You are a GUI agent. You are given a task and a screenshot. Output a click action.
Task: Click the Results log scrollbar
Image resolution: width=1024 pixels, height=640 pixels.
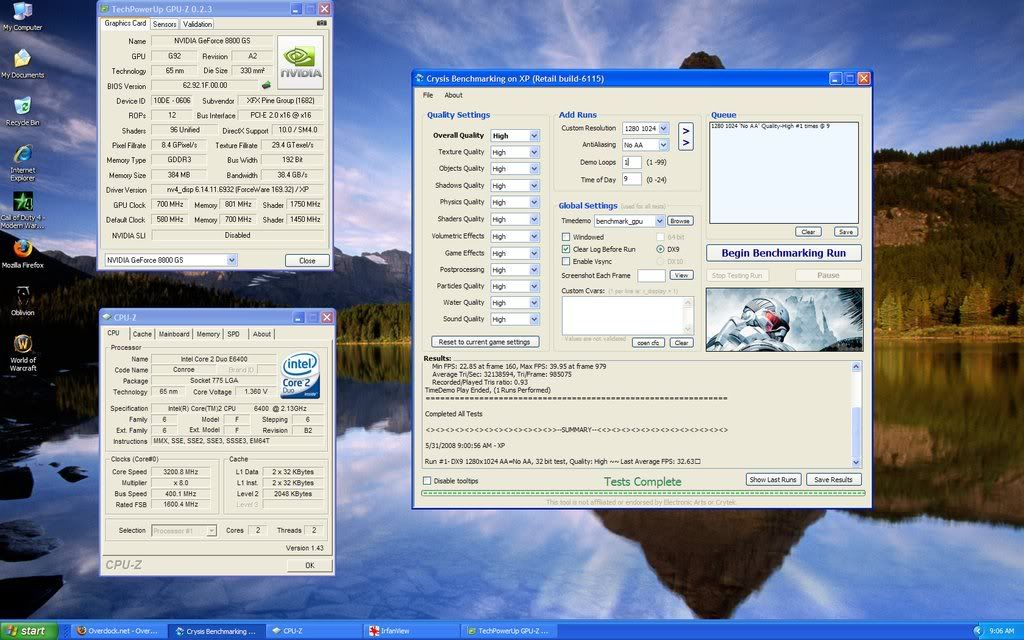(856, 415)
